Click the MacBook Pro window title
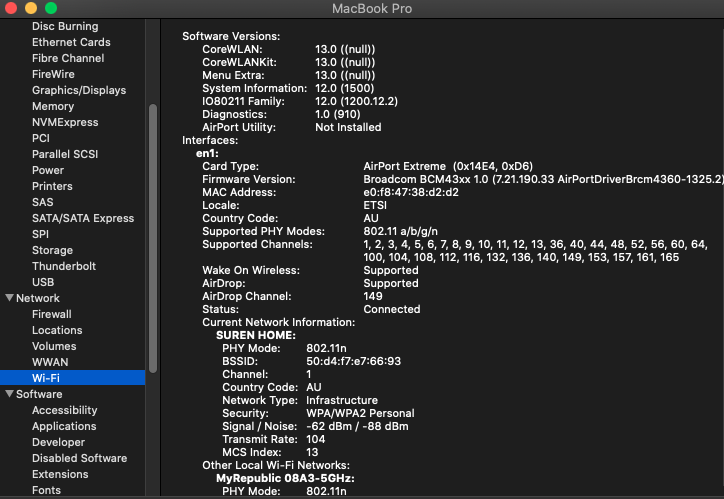 tap(372, 8)
